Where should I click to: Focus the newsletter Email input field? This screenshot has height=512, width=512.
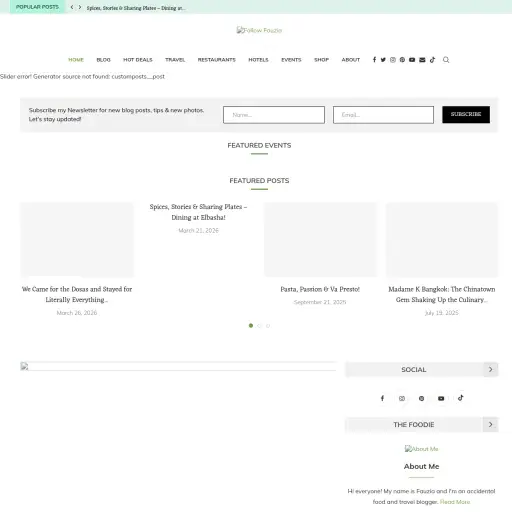pos(383,115)
